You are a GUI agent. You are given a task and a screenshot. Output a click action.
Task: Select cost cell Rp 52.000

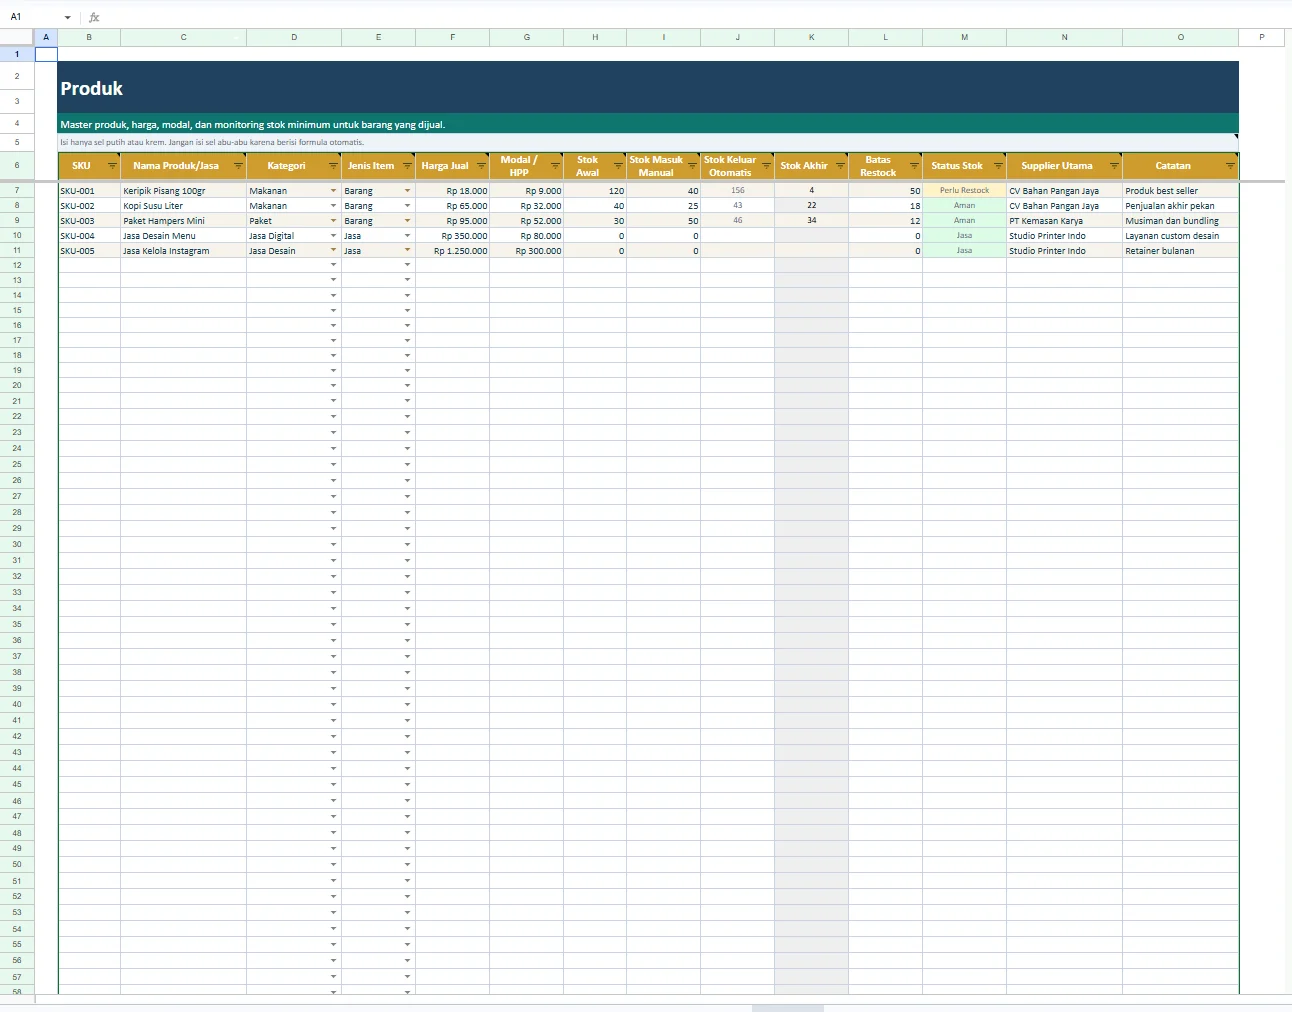pos(527,221)
